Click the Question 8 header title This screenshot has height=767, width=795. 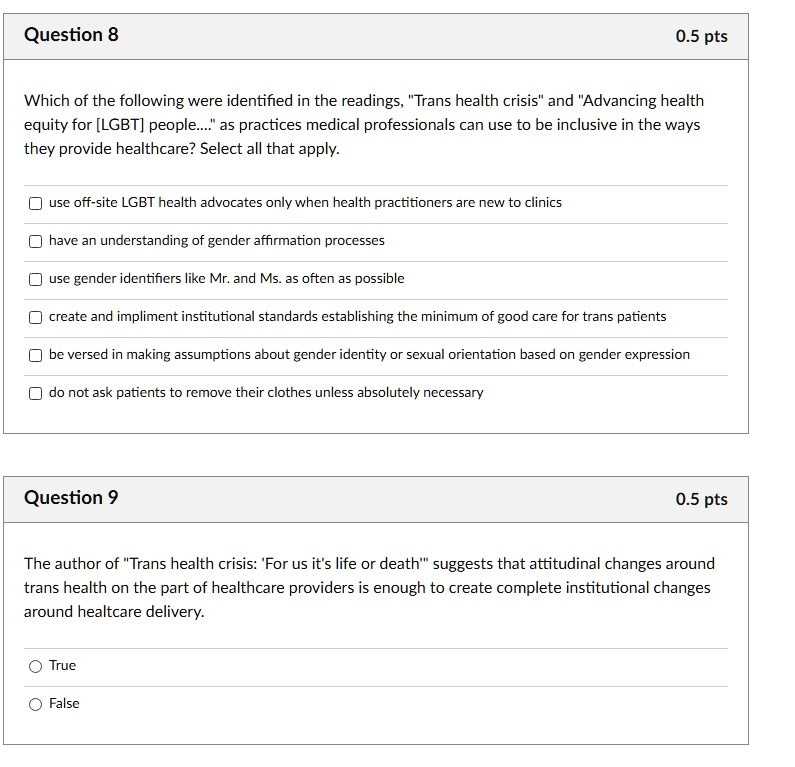71,34
